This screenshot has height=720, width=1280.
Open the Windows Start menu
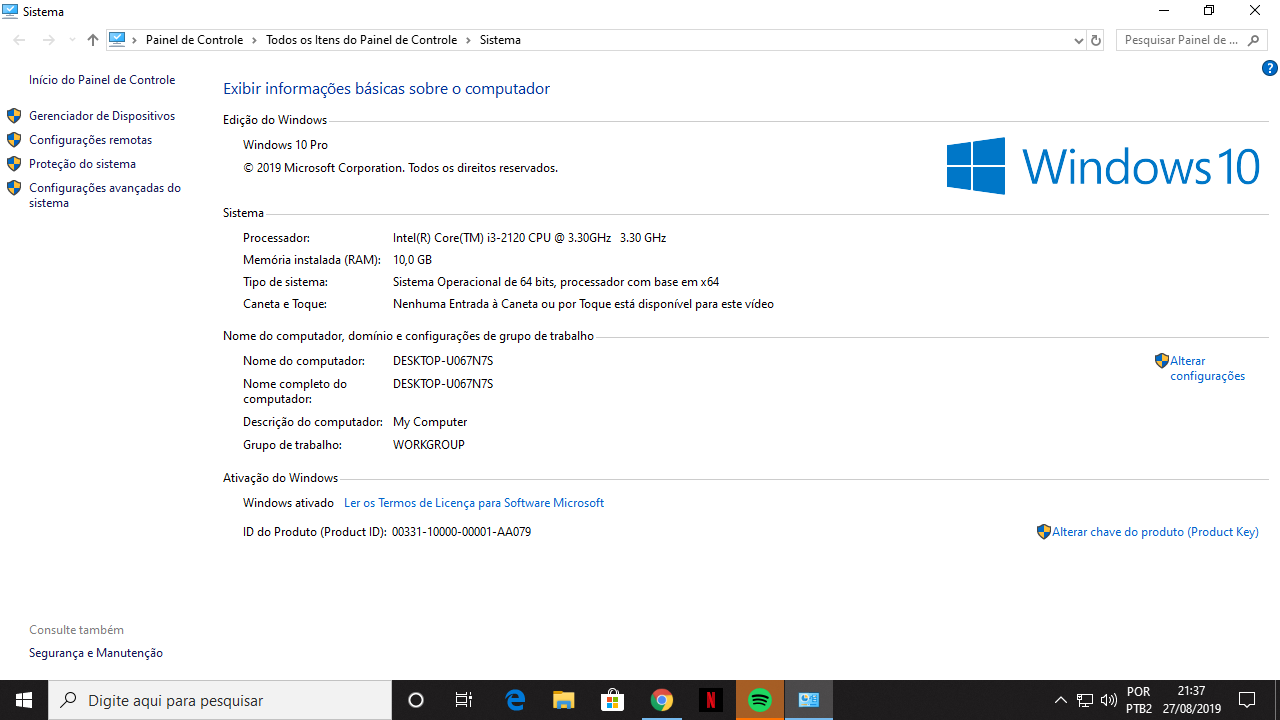[x=24, y=700]
